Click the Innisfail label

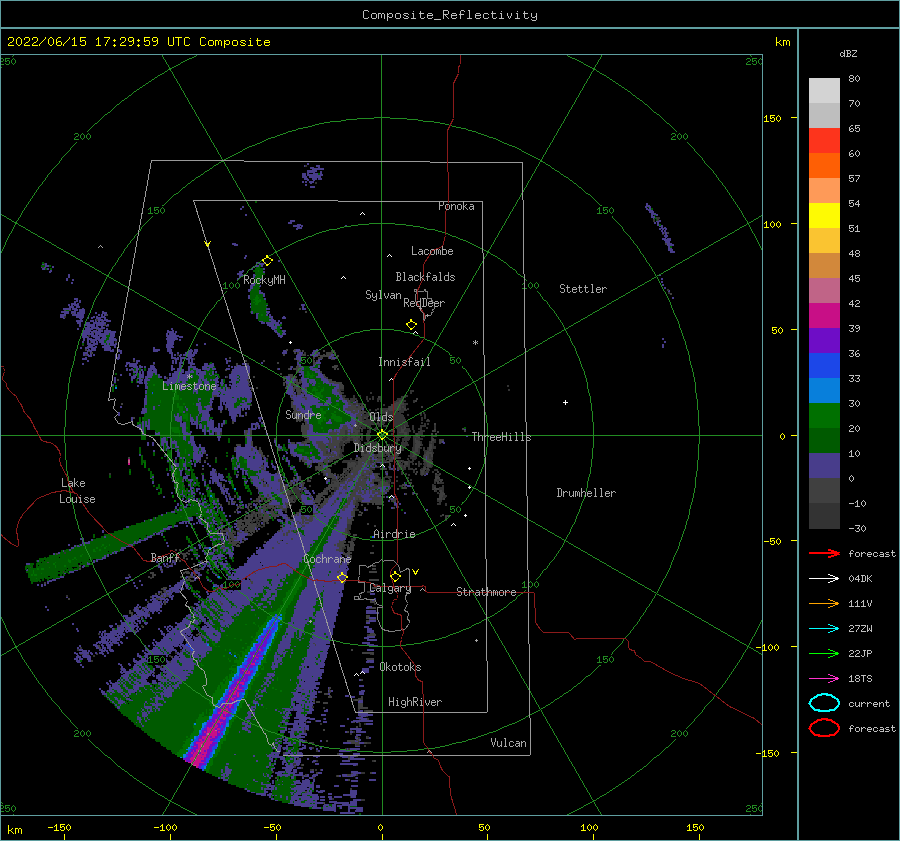[x=404, y=362]
